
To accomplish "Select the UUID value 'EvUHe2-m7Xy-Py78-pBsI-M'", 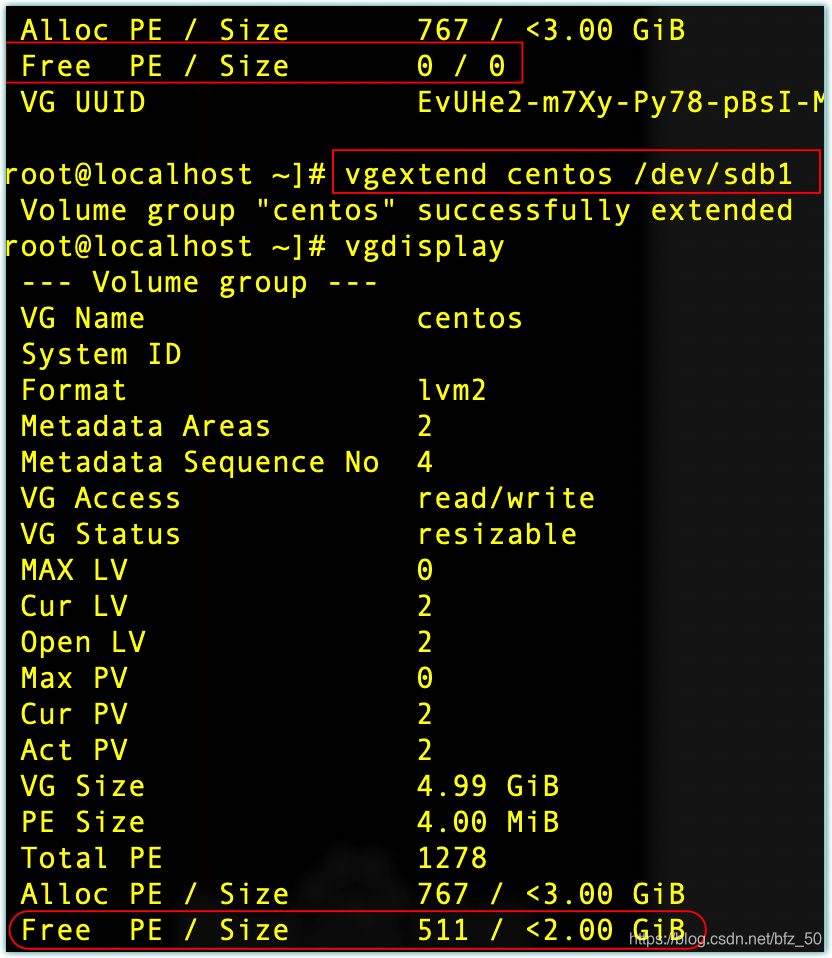I will pyautogui.click(x=620, y=103).
